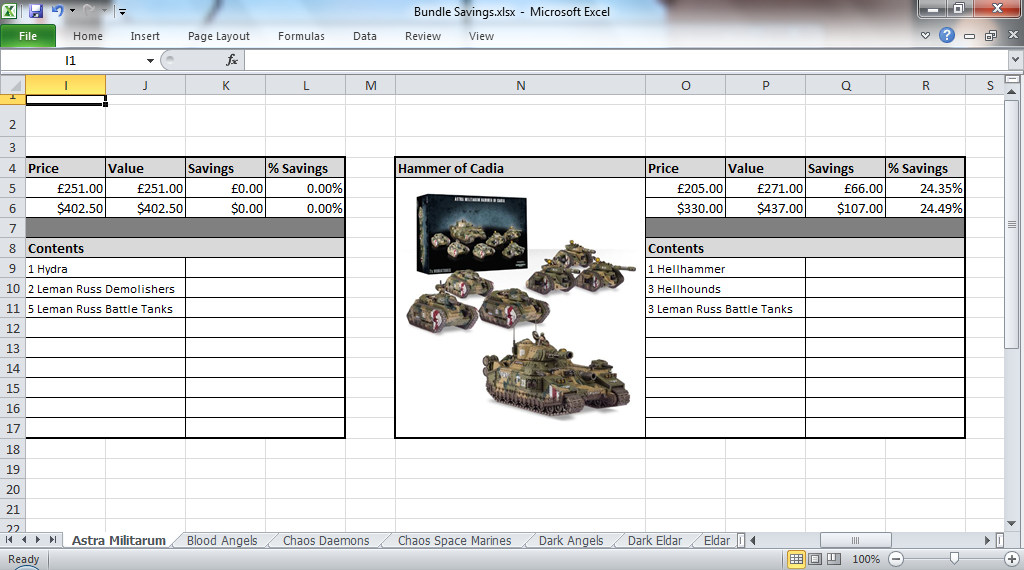This screenshot has height=570, width=1024.
Task: Click the £66.00 savings cell
Action: coord(845,188)
